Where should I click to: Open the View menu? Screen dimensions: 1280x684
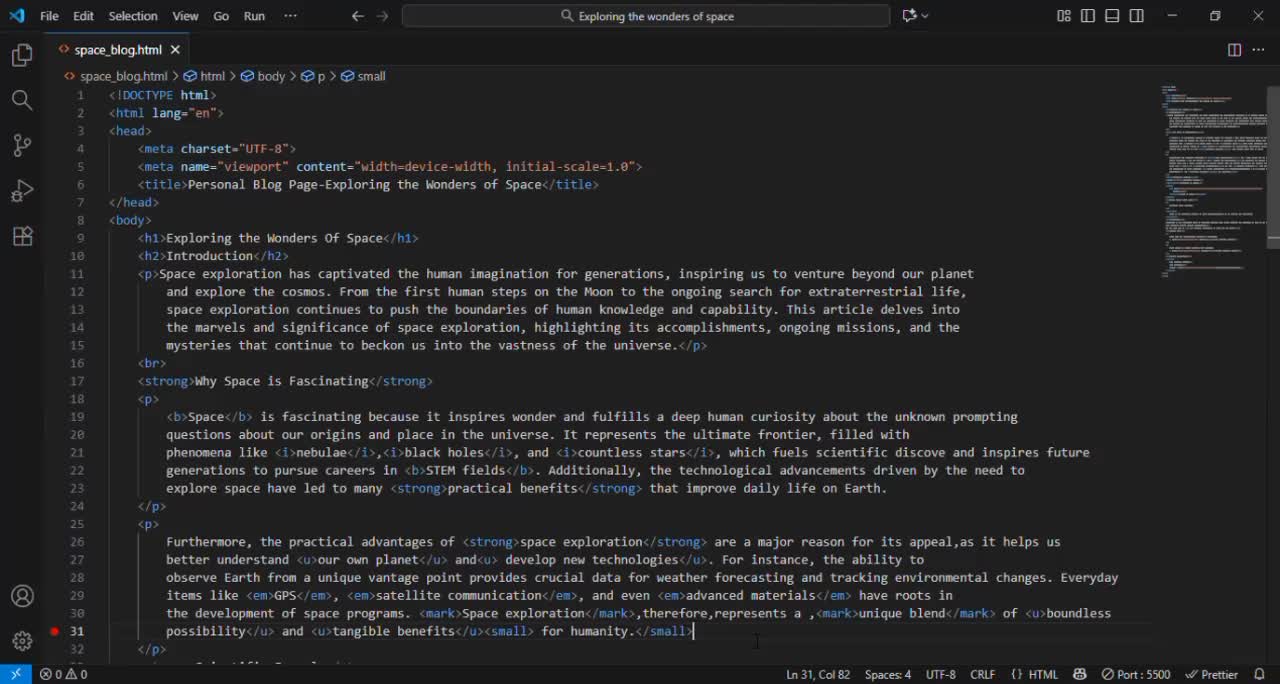click(x=185, y=16)
